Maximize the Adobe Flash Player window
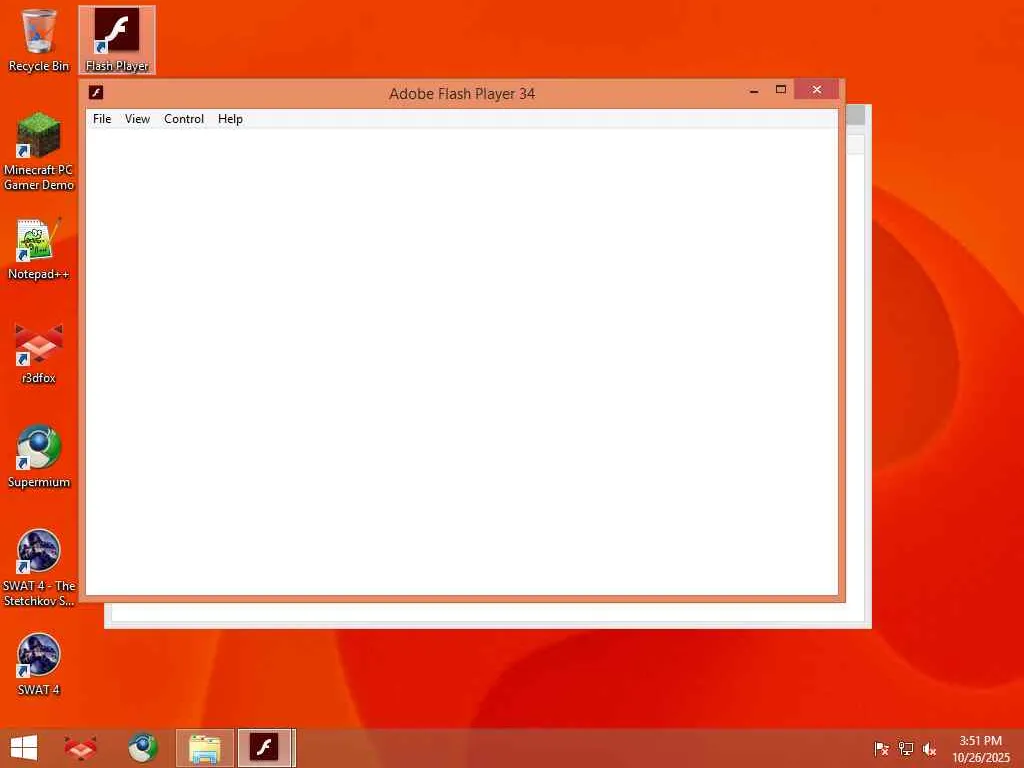Image resolution: width=1024 pixels, height=768 pixels. point(780,90)
